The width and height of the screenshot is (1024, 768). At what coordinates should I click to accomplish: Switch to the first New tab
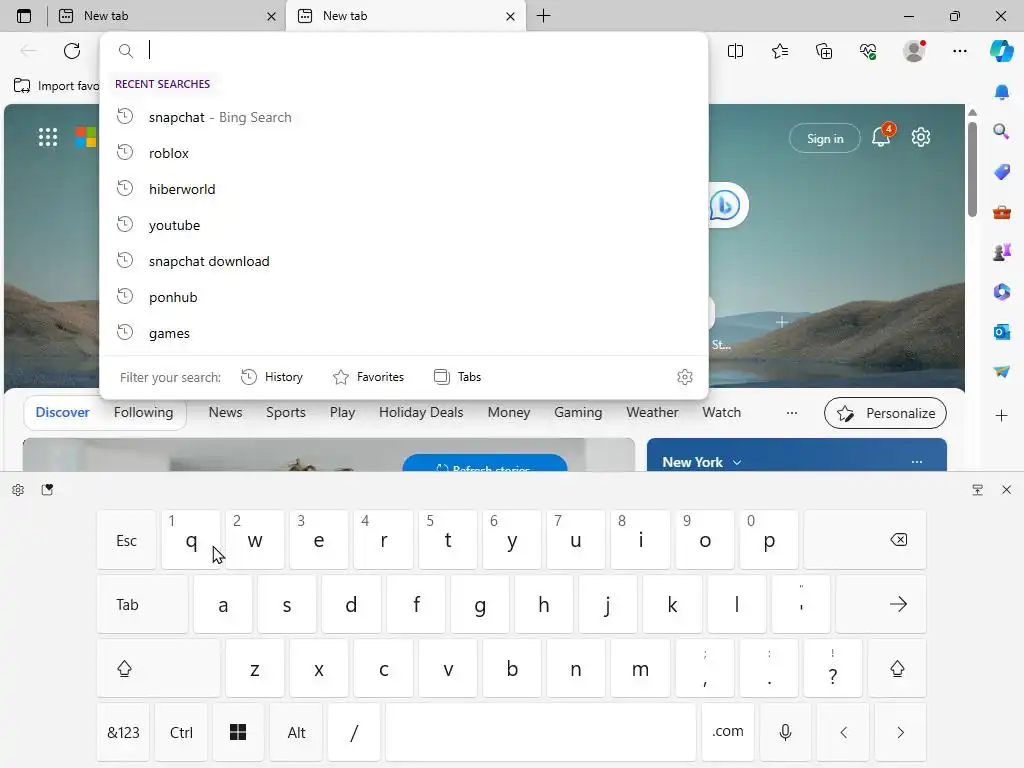click(x=165, y=16)
